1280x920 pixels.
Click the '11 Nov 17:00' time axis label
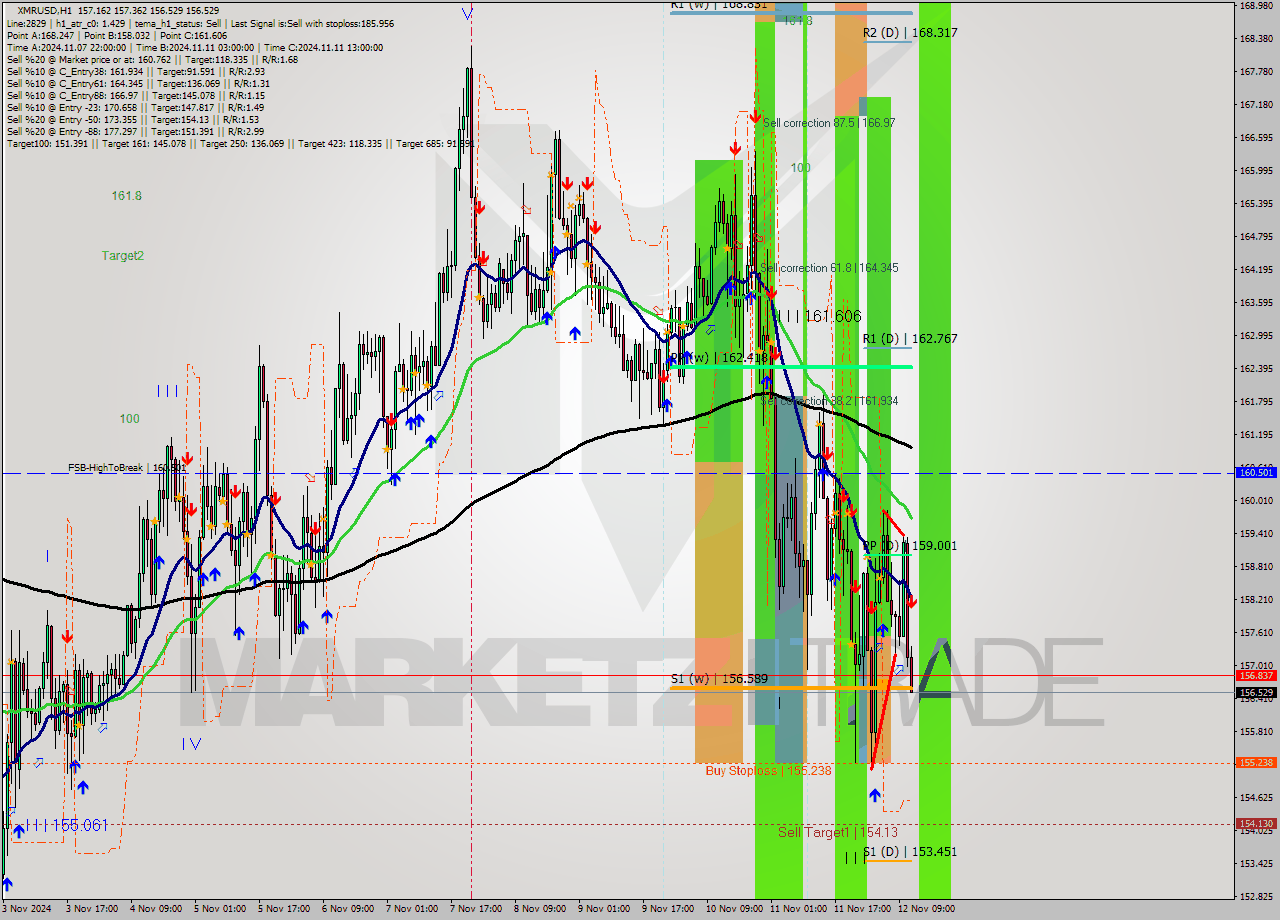(x=862, y=909)
